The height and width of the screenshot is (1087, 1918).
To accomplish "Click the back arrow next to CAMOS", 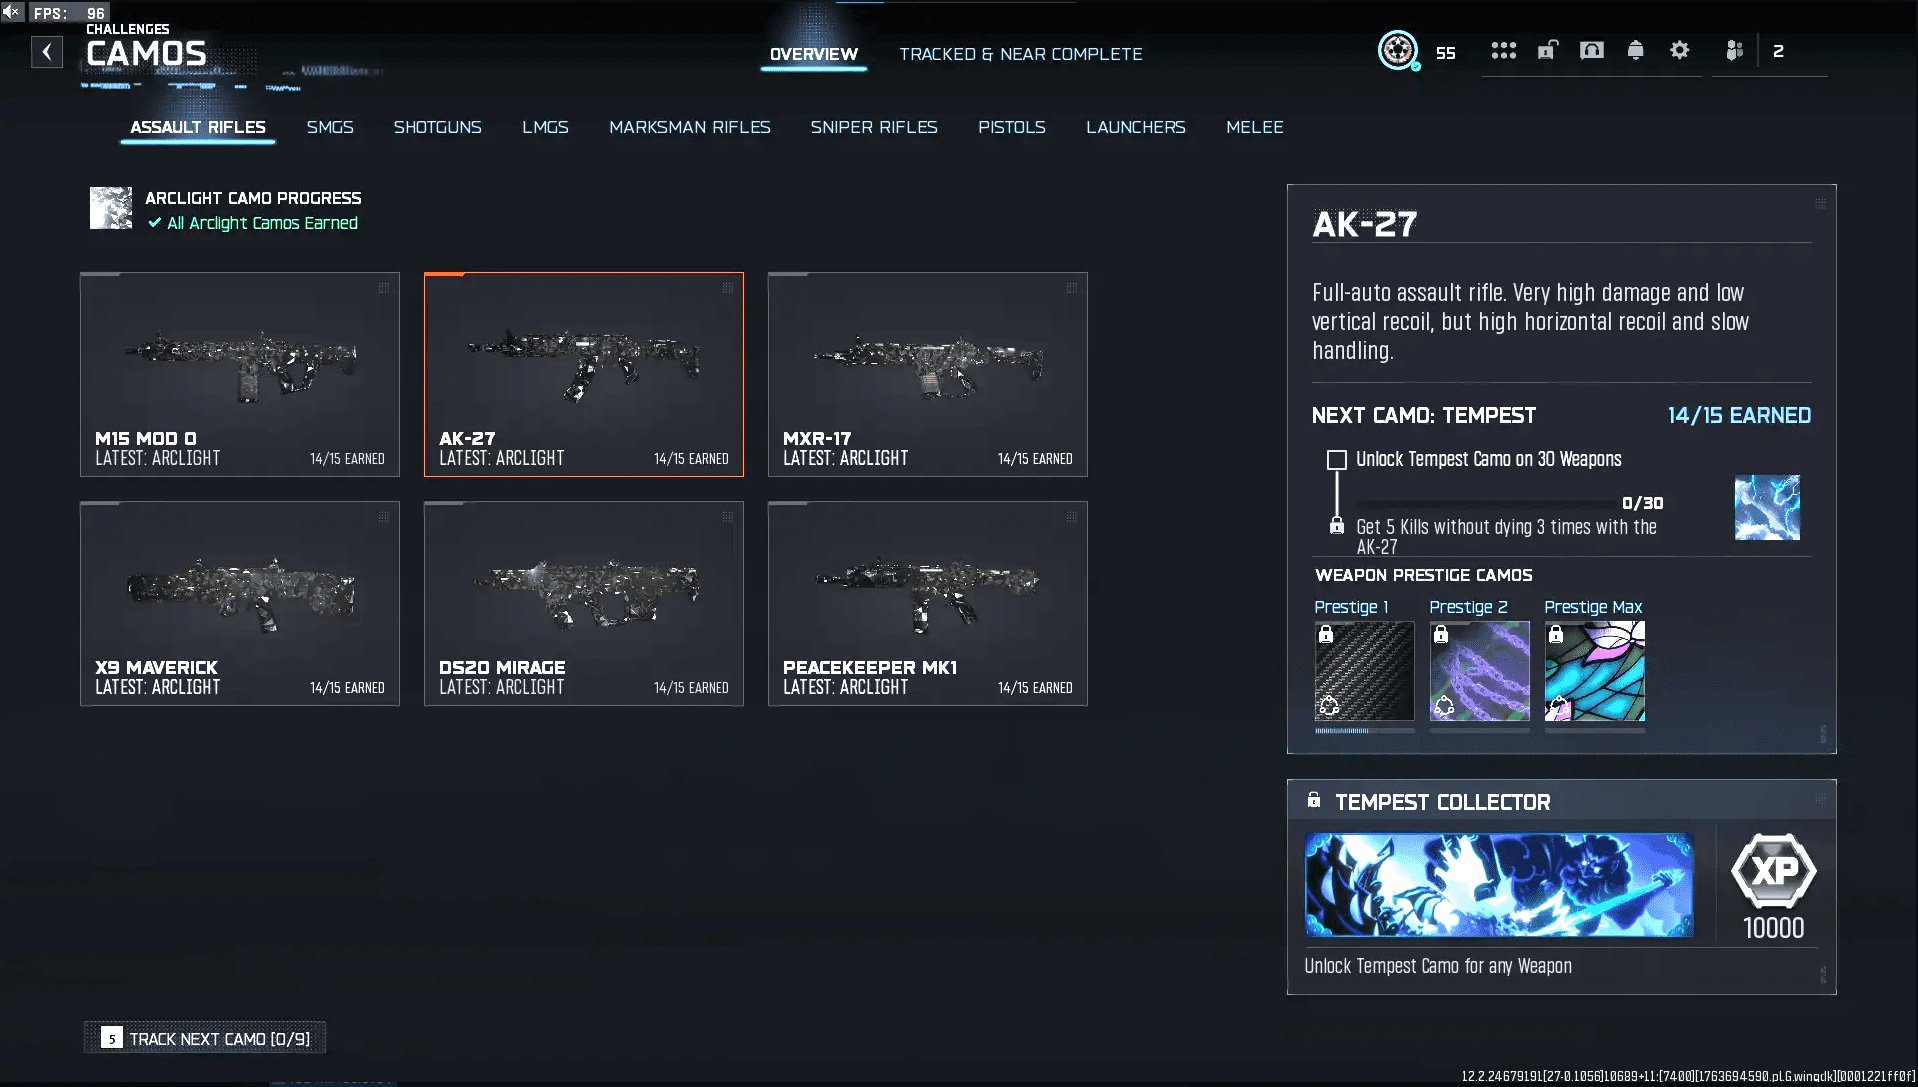I will point(47,52).
